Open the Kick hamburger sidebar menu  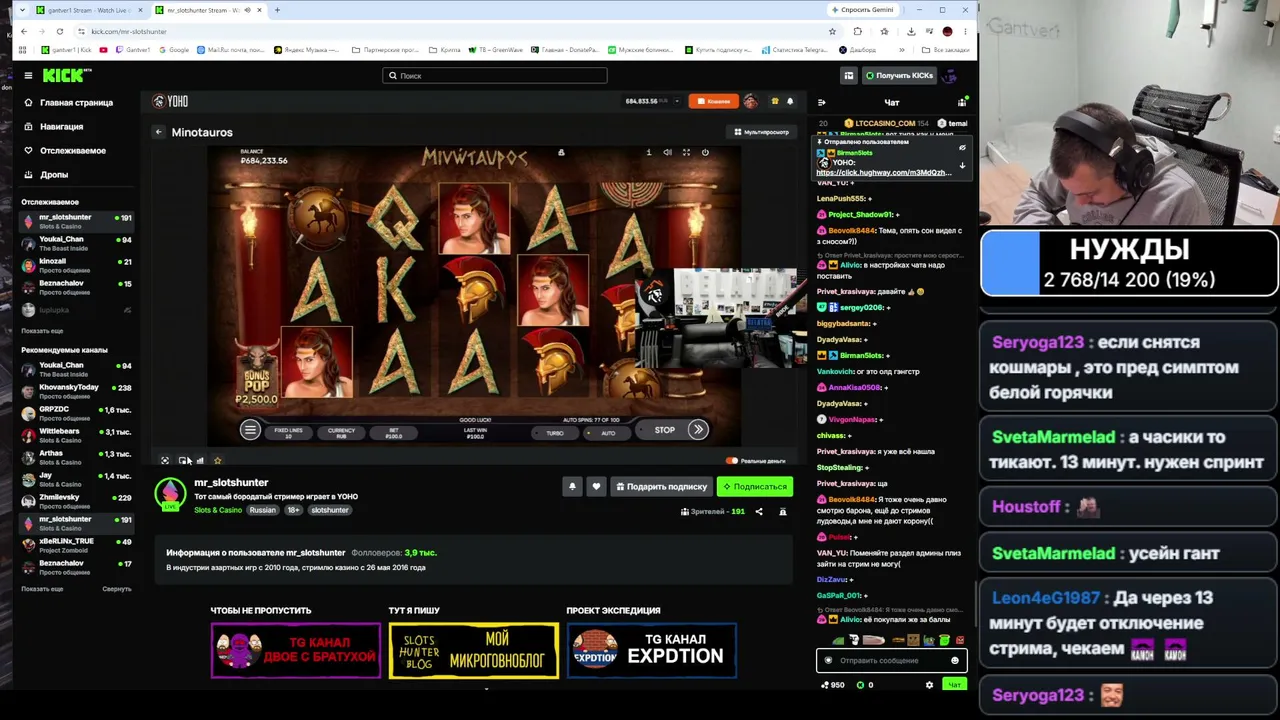(28, 75)
